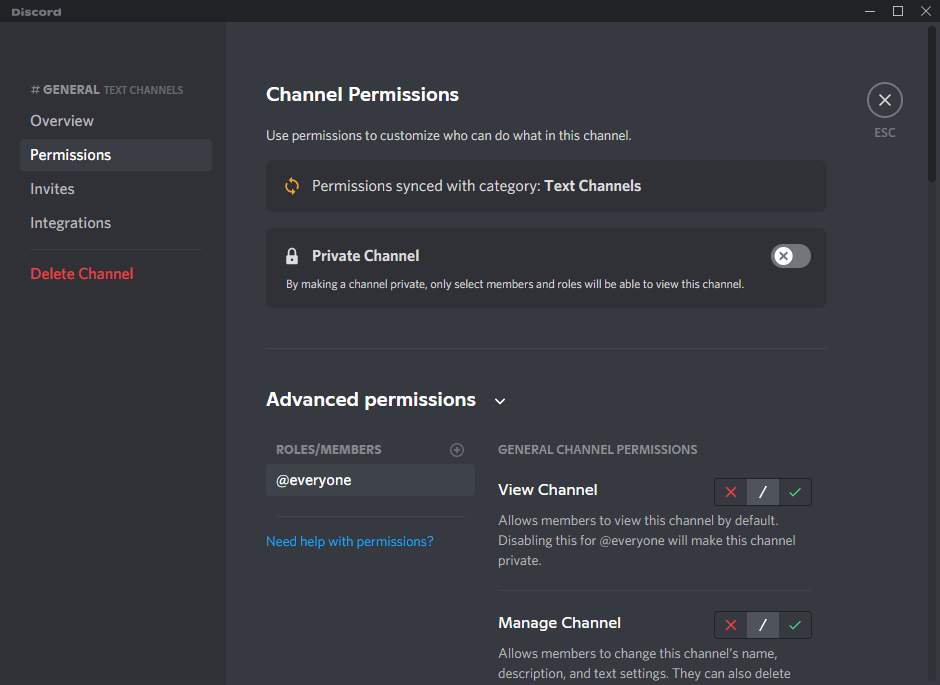Click the permissions sync icon
Viewport: 940px width, 685px height.
pyautogui.click(x=291, y=186)
